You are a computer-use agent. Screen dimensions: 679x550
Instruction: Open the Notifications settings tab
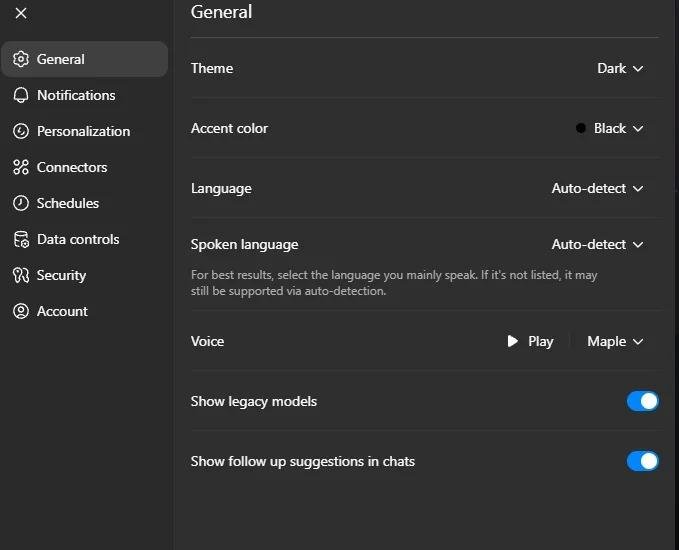click(84, 95)
